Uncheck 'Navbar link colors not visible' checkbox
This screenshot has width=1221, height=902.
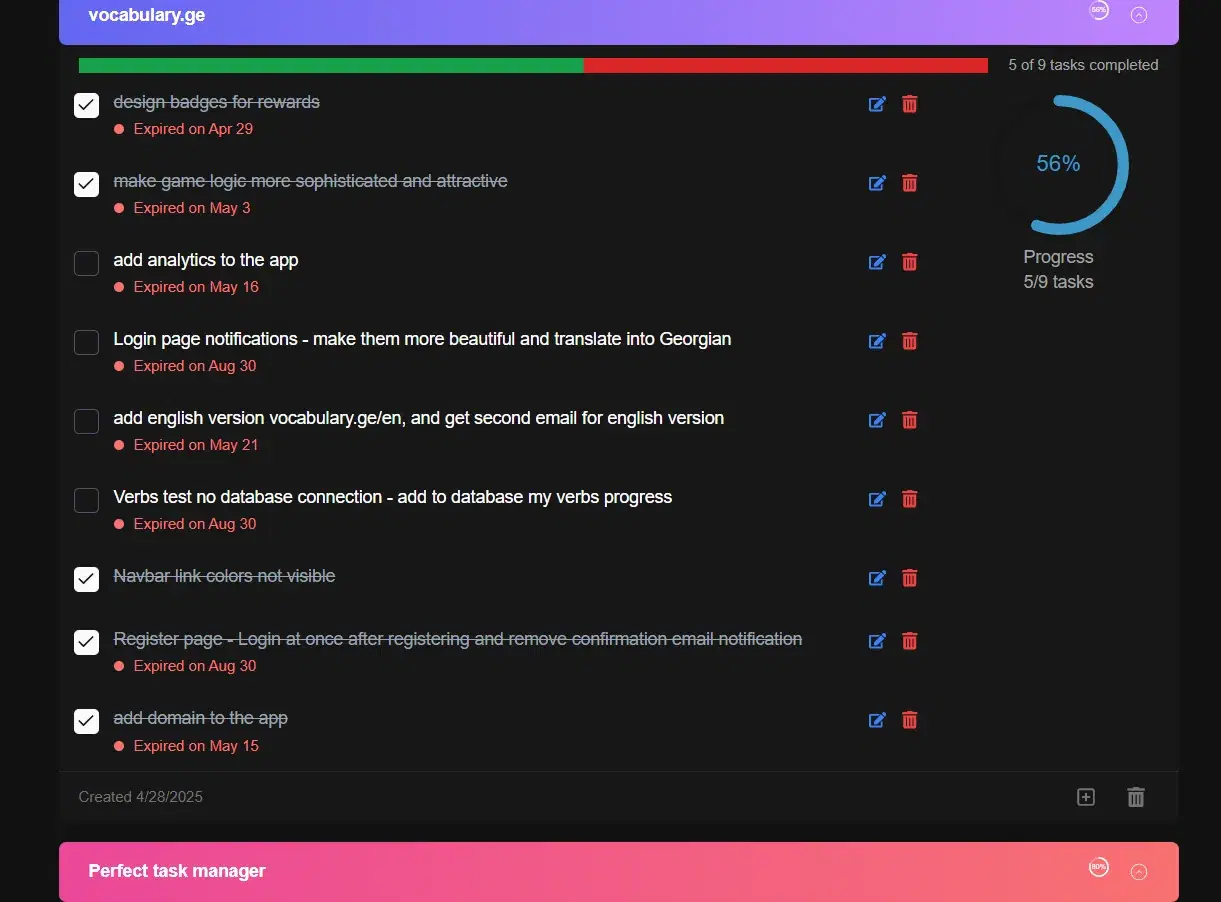[x=87, y=579]
